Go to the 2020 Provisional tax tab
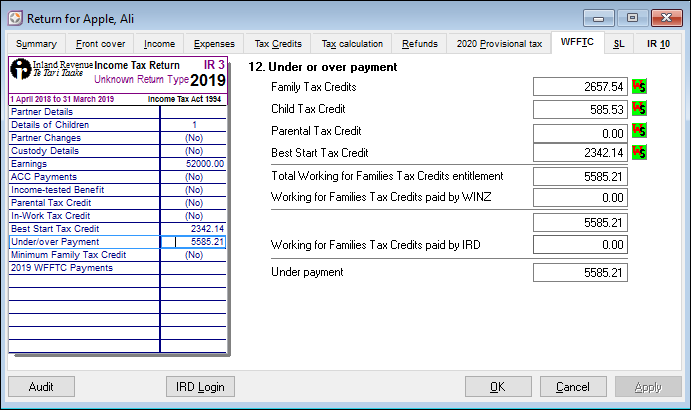Image resolution: width=691 pixels, height=410 pixels. pyautogui.click(x=499, y=44)
